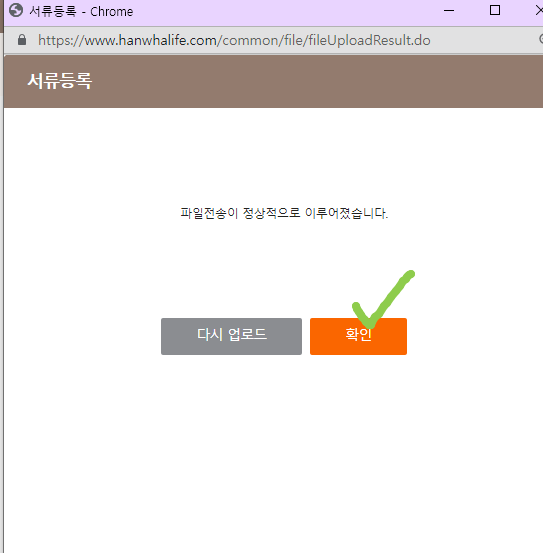The image size is (543, 553).
Task: Click the lock icon in address bar
Action: pyautogui.click(x=22, y=40)
